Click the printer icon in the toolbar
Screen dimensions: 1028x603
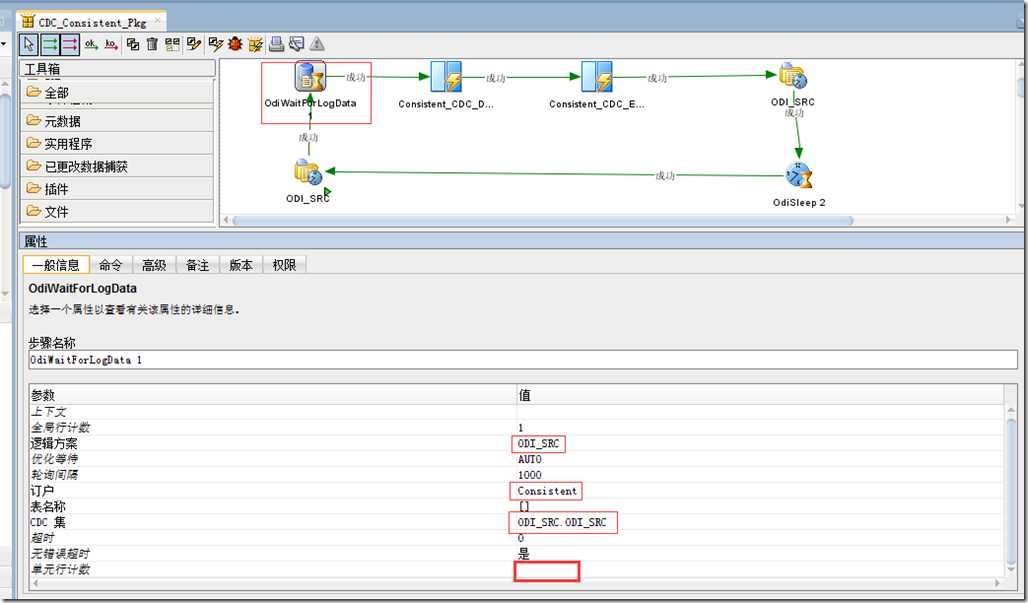click(x=277, y=45)
